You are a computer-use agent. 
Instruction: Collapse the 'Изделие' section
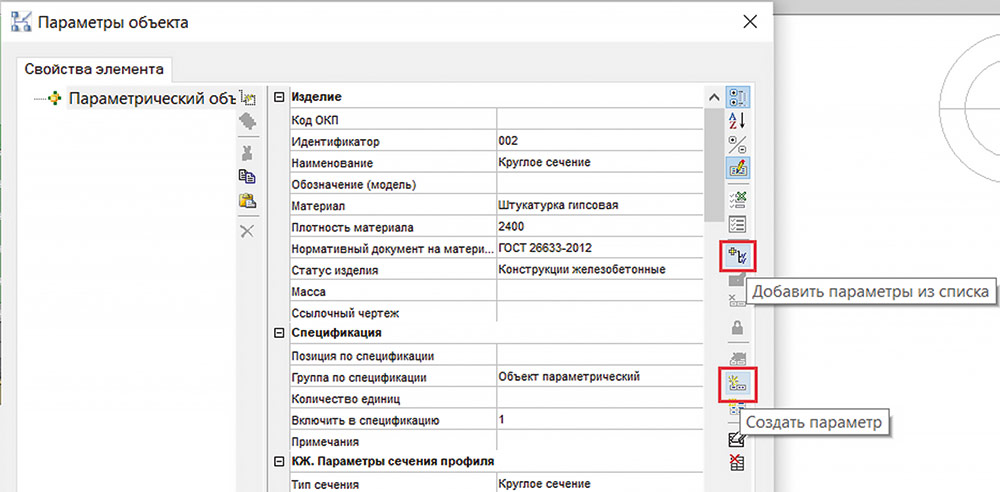279,97
